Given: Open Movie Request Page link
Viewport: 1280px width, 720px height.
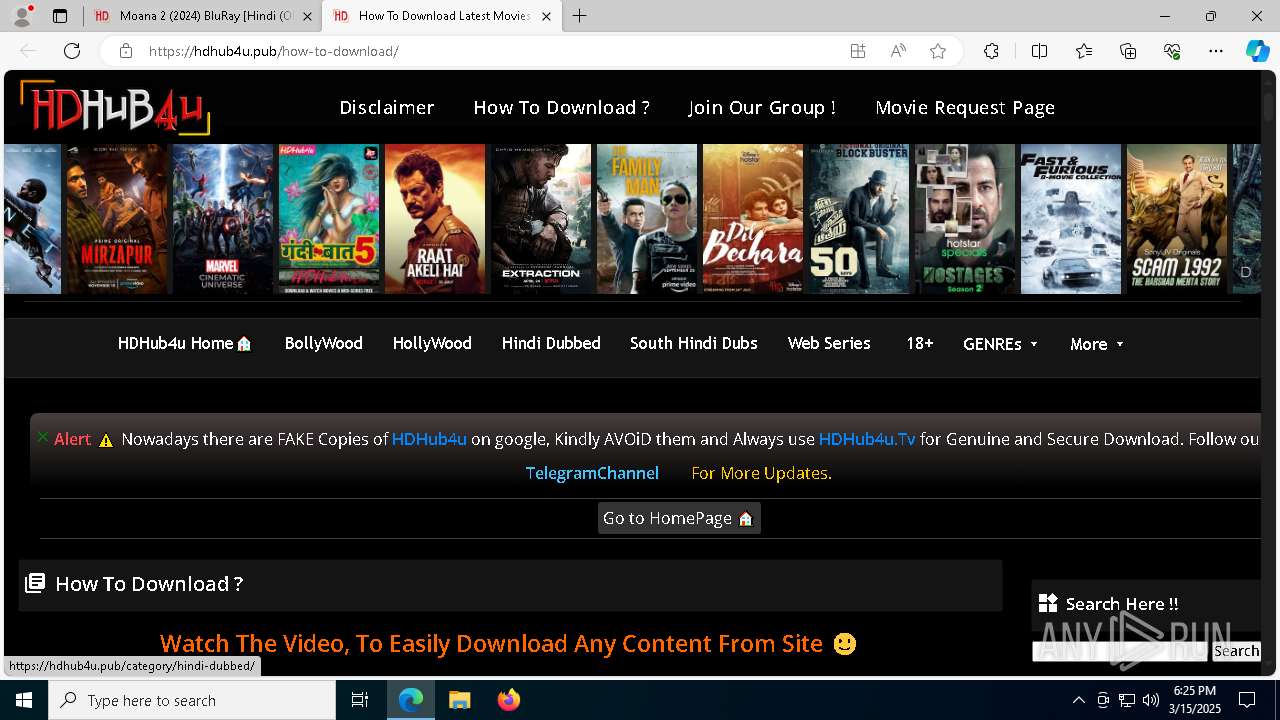Looking at the screenshot, I should point(965,107).
